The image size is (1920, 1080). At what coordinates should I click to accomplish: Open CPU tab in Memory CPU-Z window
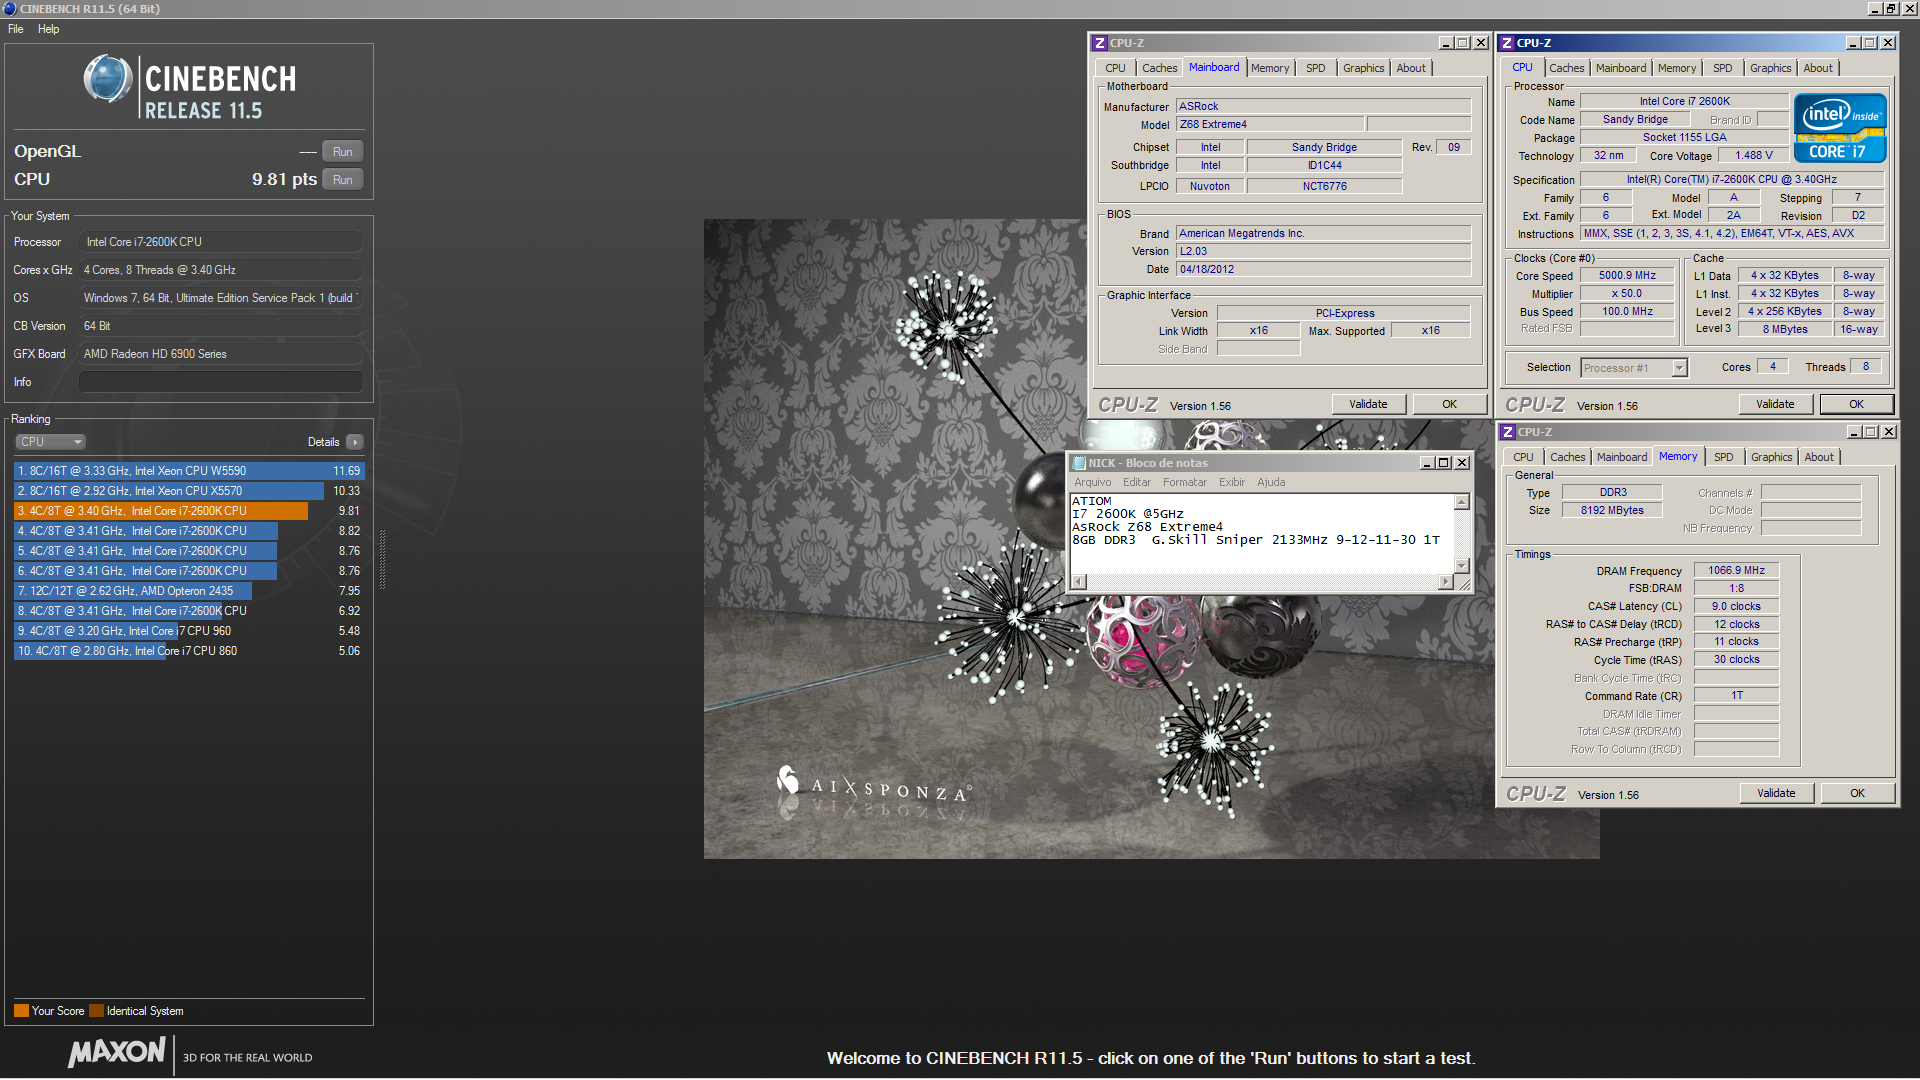1522,457
